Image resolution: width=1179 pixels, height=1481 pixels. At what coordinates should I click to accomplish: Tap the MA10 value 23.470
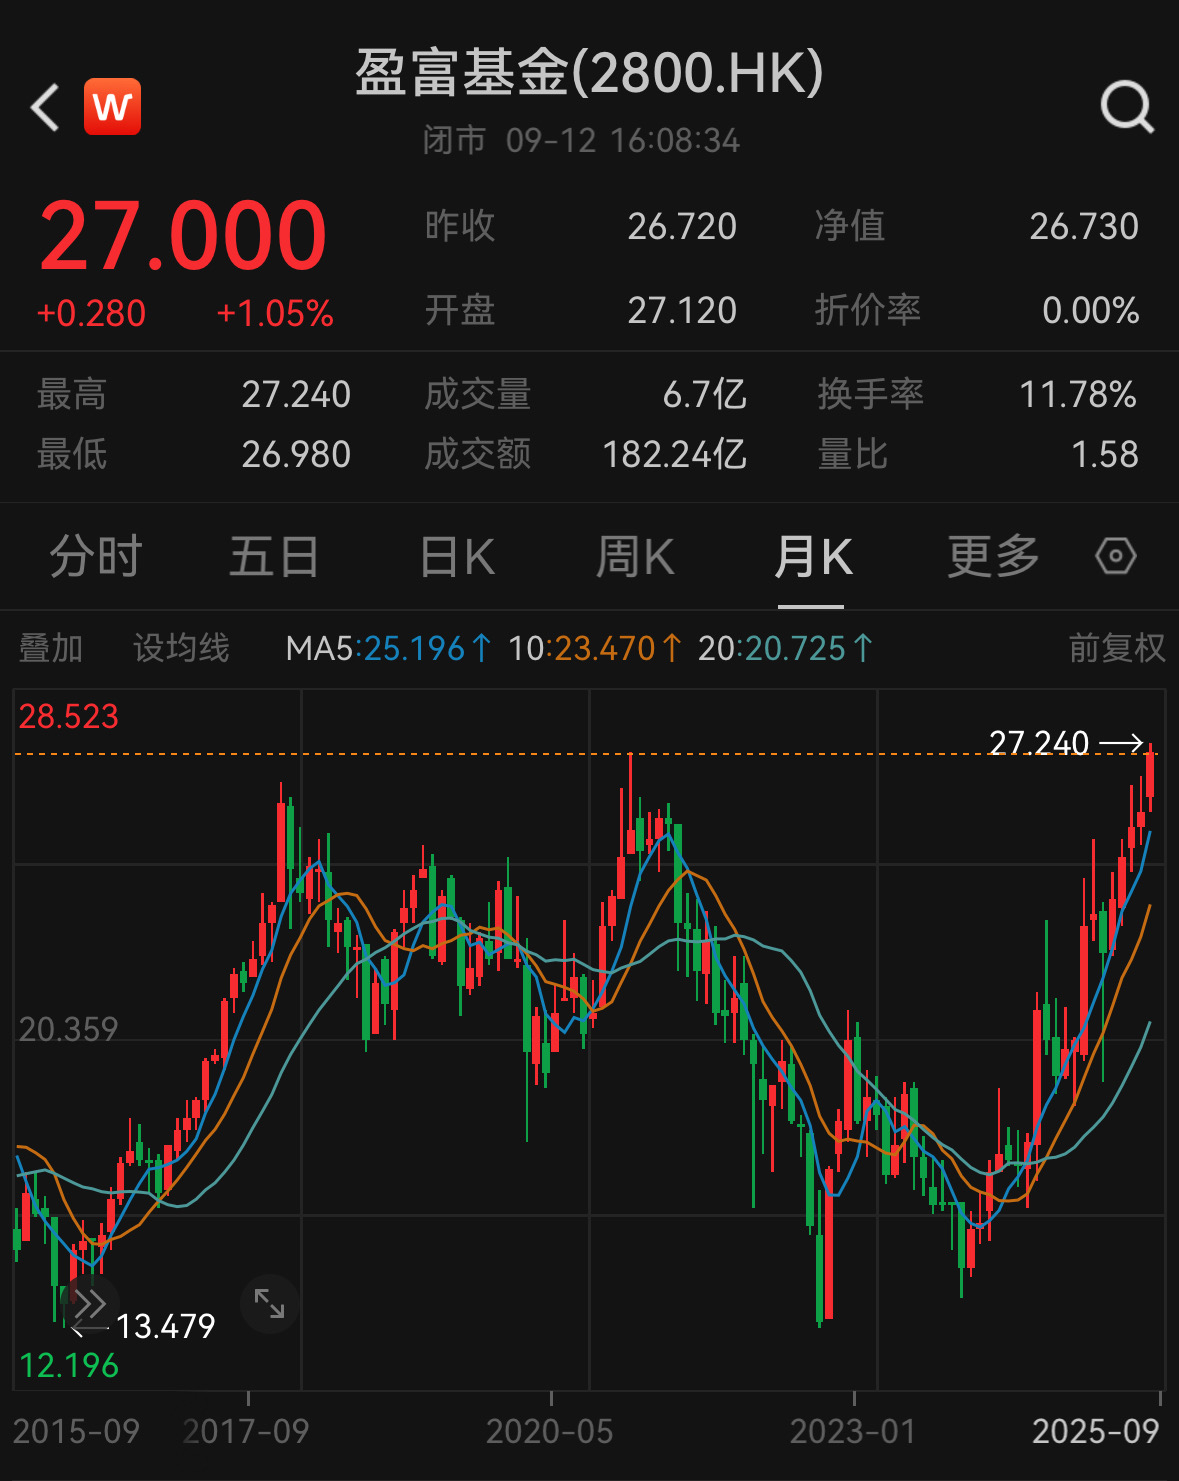595,648
